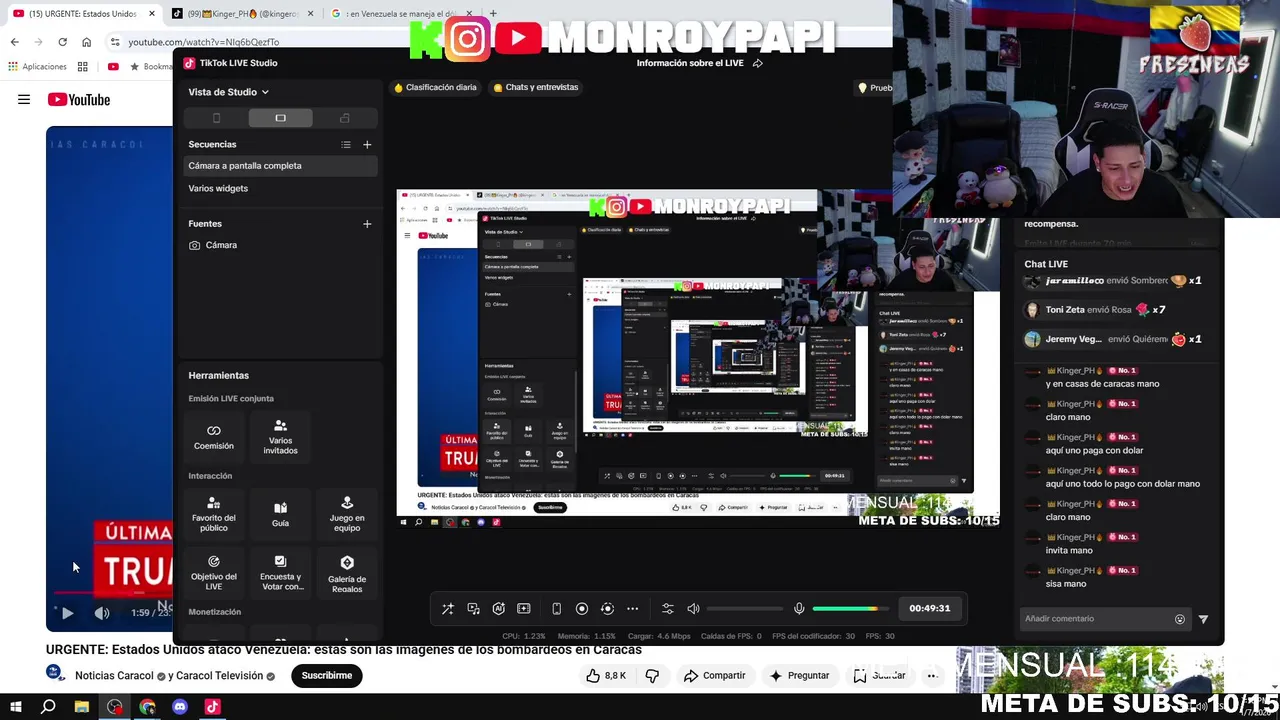Open Windows taskbar search
This screenshot has width=1280, height=720.
pyautogui.click(x=48, y=707)
